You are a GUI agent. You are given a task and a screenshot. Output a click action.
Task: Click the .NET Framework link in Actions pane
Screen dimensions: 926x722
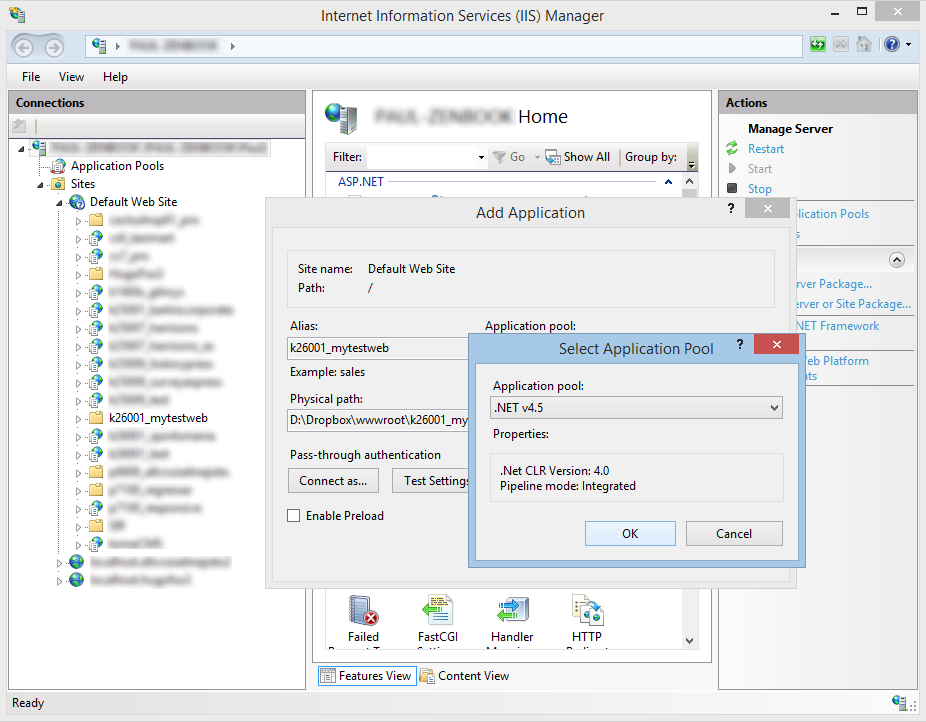pos(838,326)
